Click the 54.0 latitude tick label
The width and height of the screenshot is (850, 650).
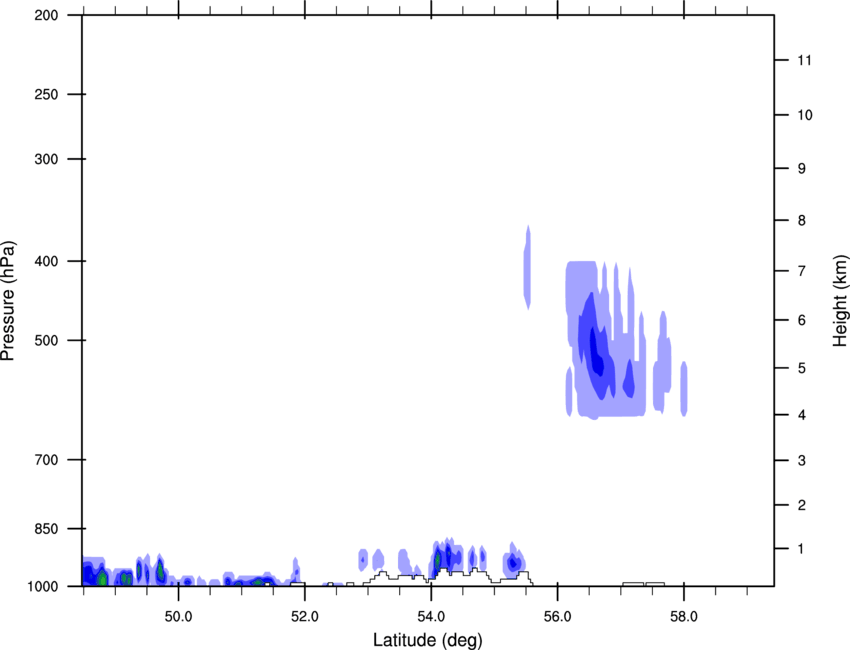(x=431, y=616)
